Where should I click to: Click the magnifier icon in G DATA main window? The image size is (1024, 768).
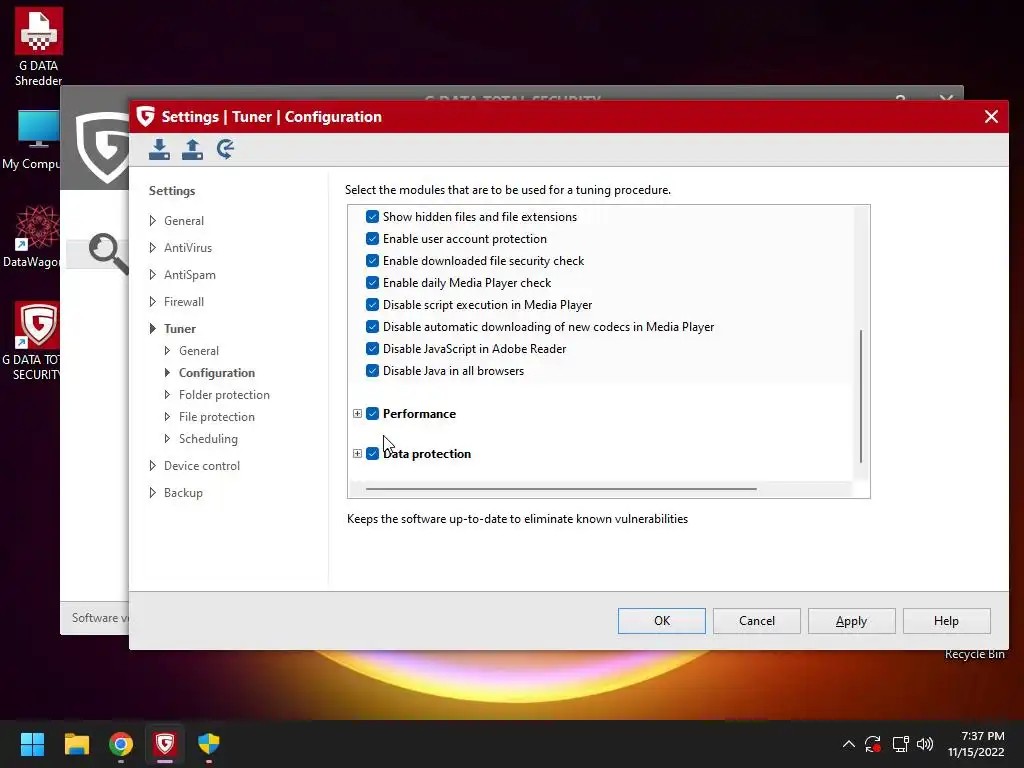click(107, 253)
